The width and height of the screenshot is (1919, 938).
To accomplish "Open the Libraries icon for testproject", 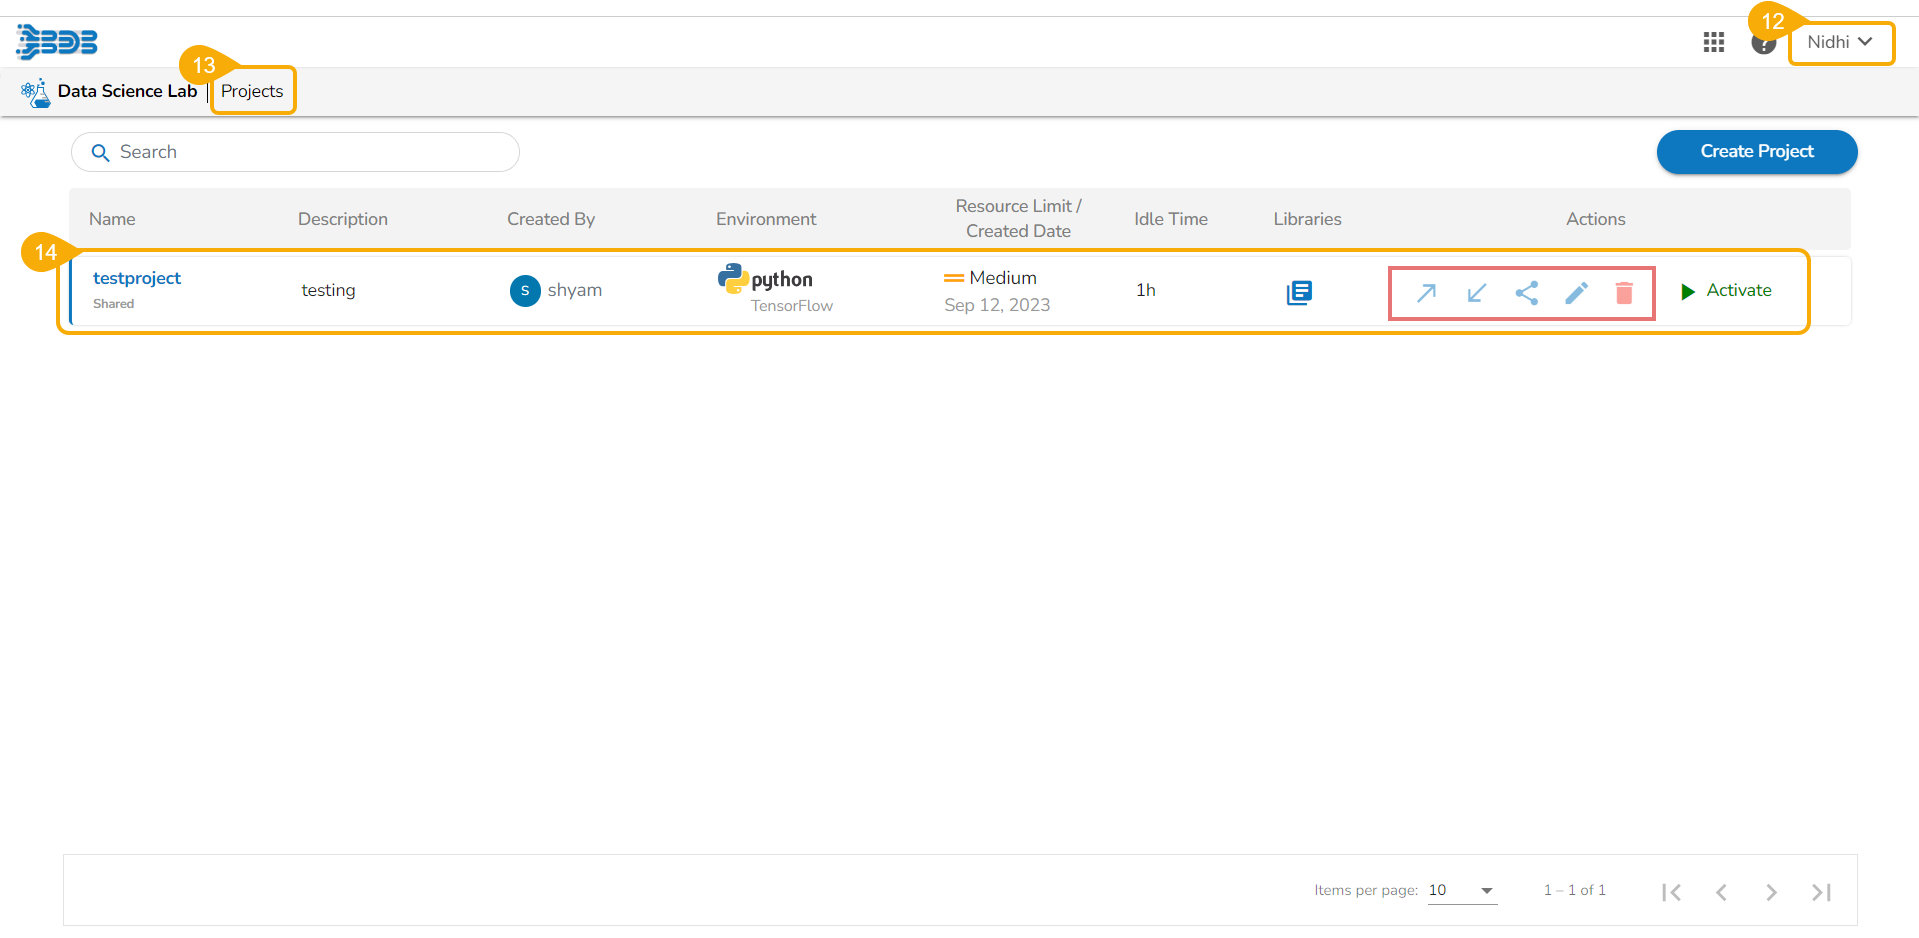I will point(1298,292).
